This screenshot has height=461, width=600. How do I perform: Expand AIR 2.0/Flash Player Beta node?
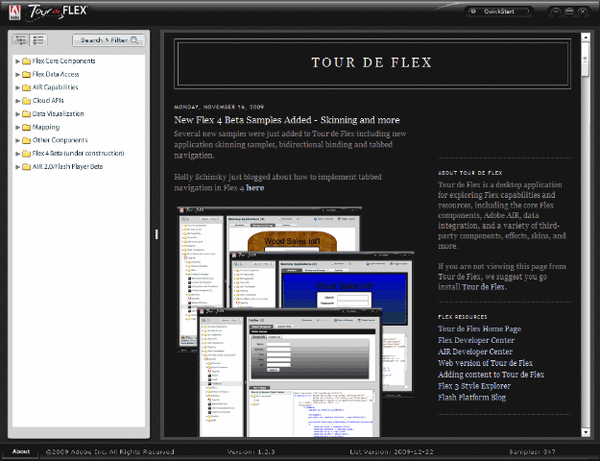[18, 167]
